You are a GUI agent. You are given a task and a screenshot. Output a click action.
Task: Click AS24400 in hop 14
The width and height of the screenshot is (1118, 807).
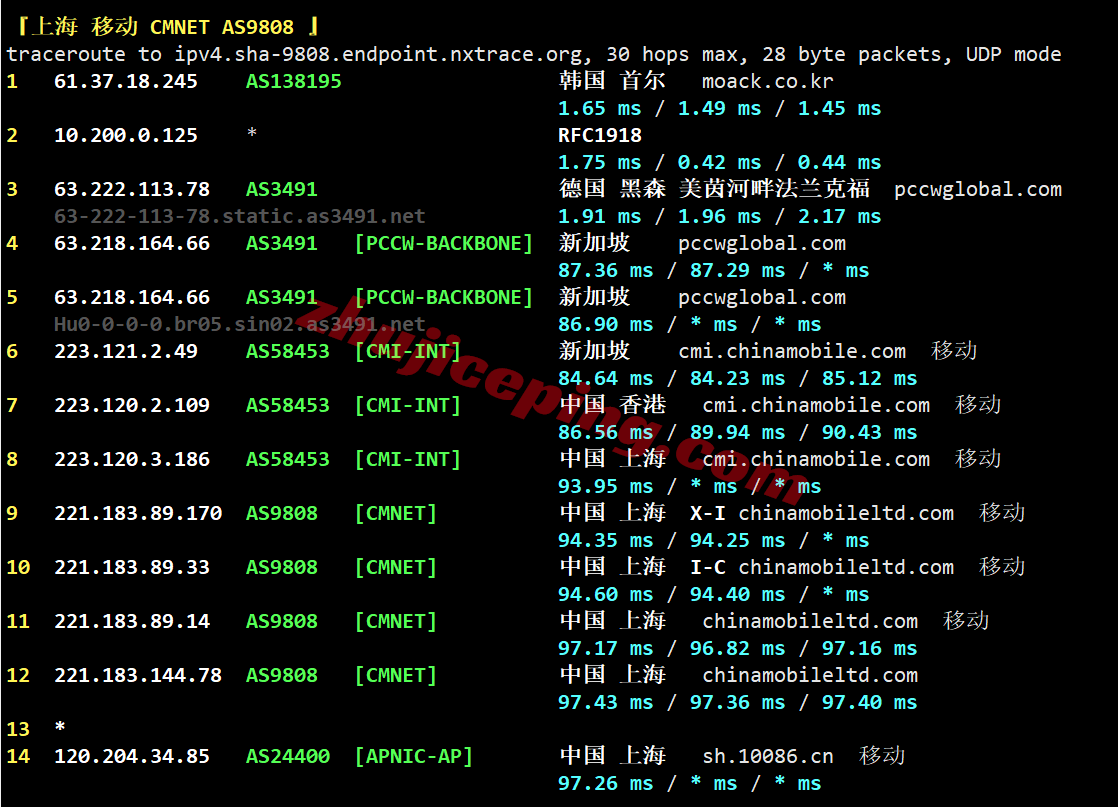(288, 756)
